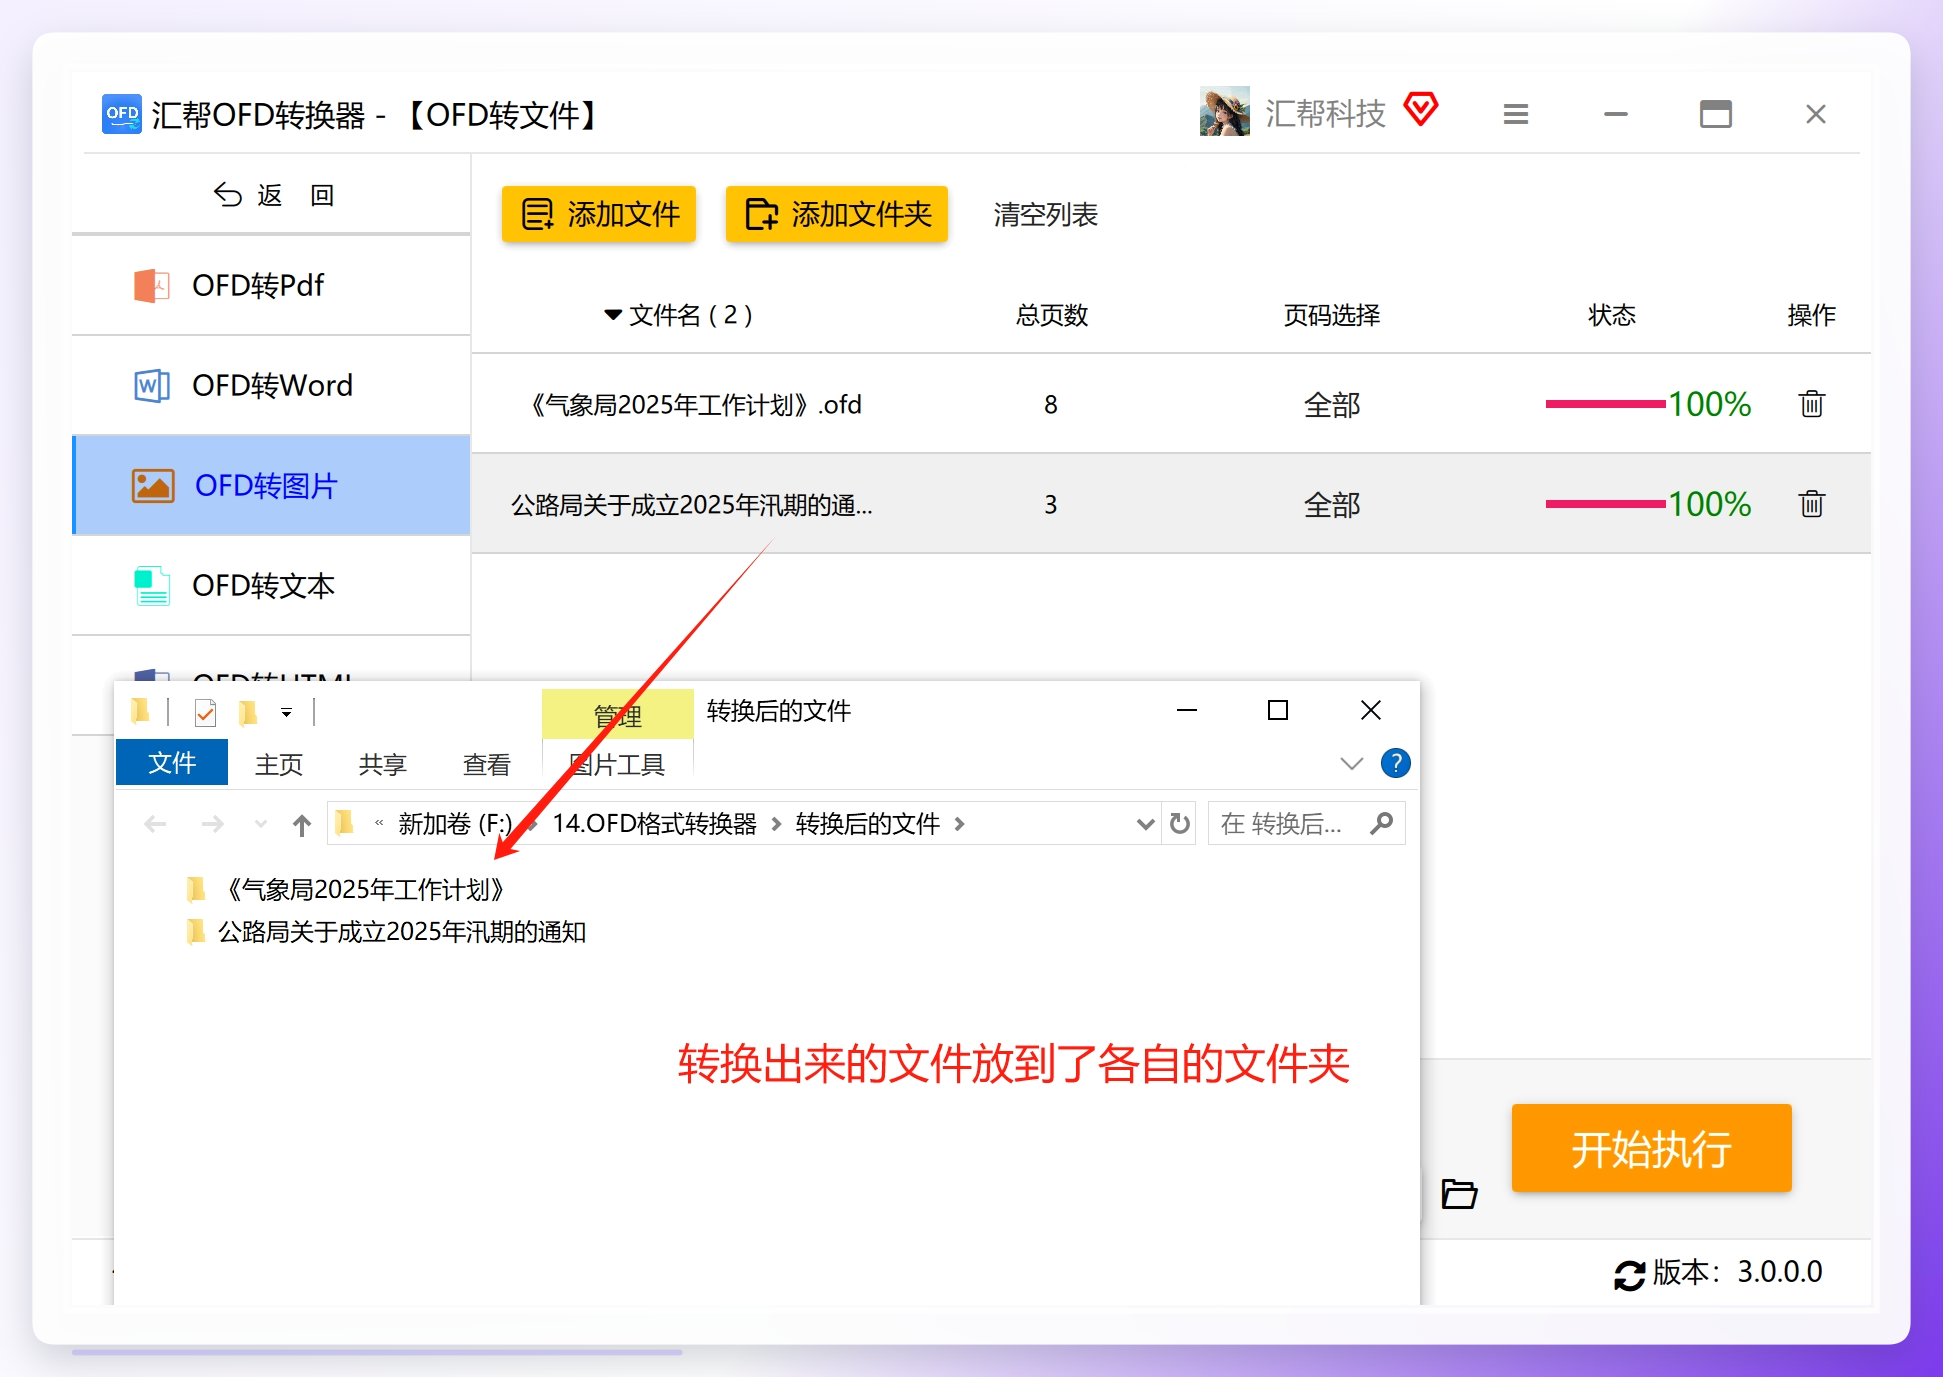Click the red VIP diamond icon

coord(1421,109)
